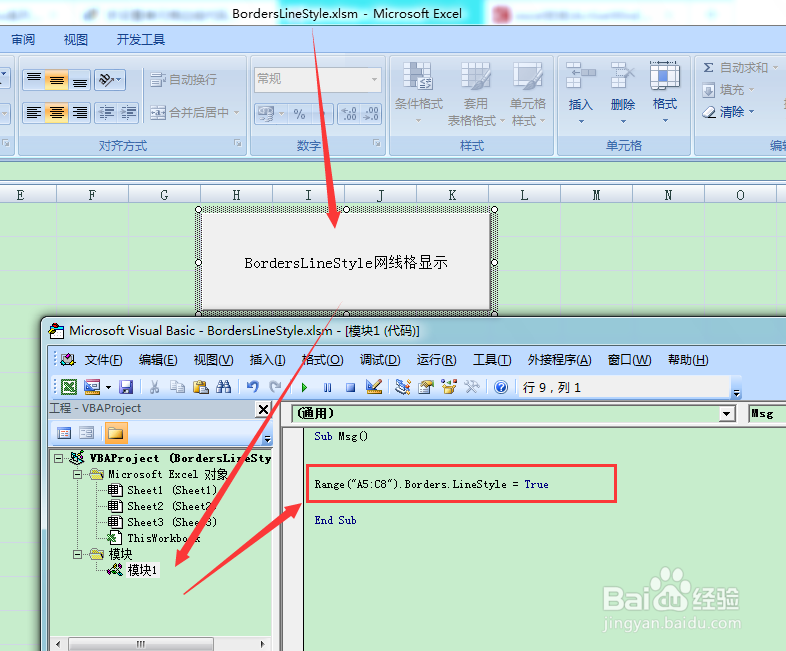The image size is (786, 651).
Task: Align text left in Excel ribbon
Action: 34,113
